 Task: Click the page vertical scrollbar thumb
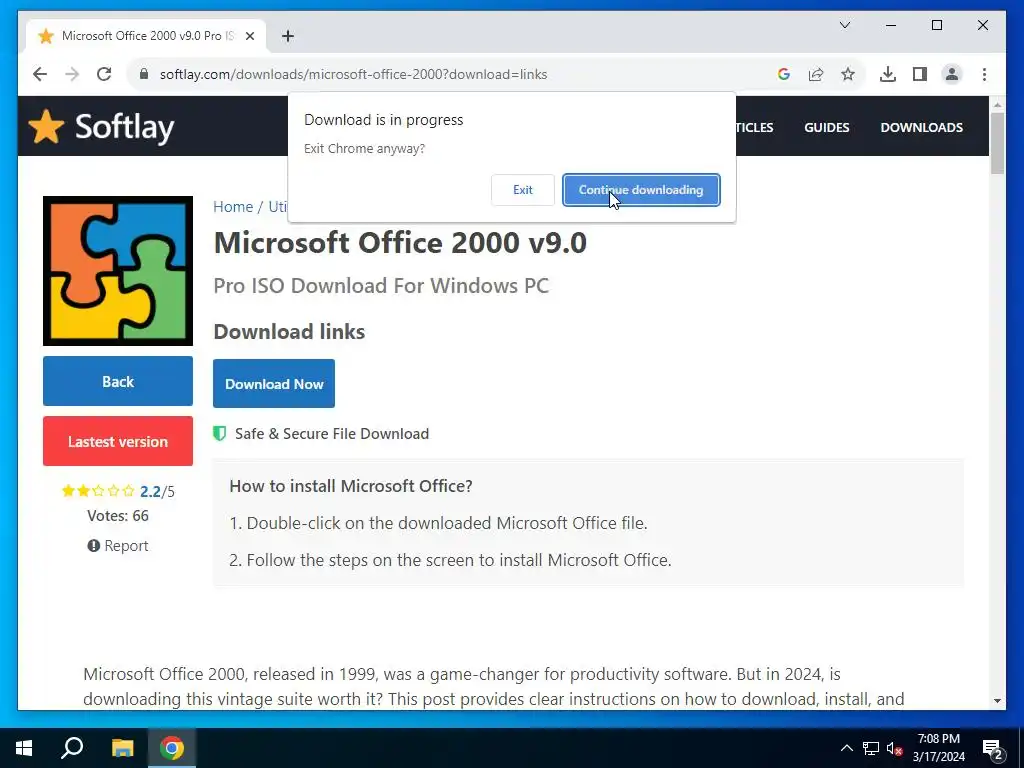997,144
